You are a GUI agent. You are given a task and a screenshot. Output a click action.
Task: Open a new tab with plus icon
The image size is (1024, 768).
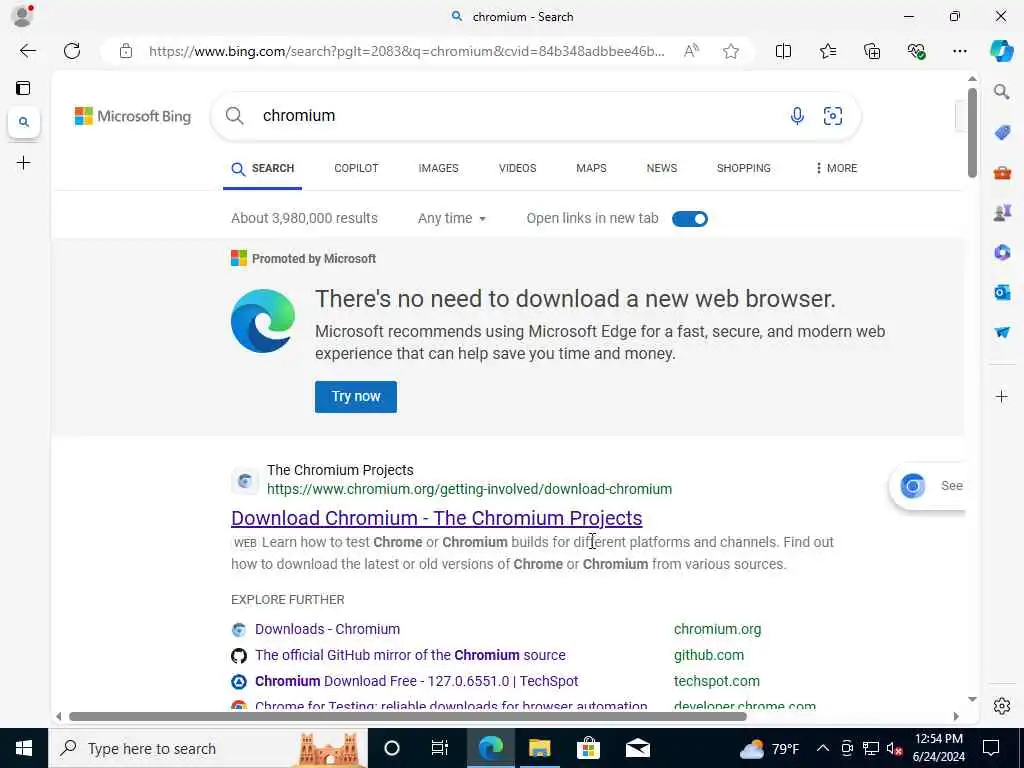pos(24,163)
